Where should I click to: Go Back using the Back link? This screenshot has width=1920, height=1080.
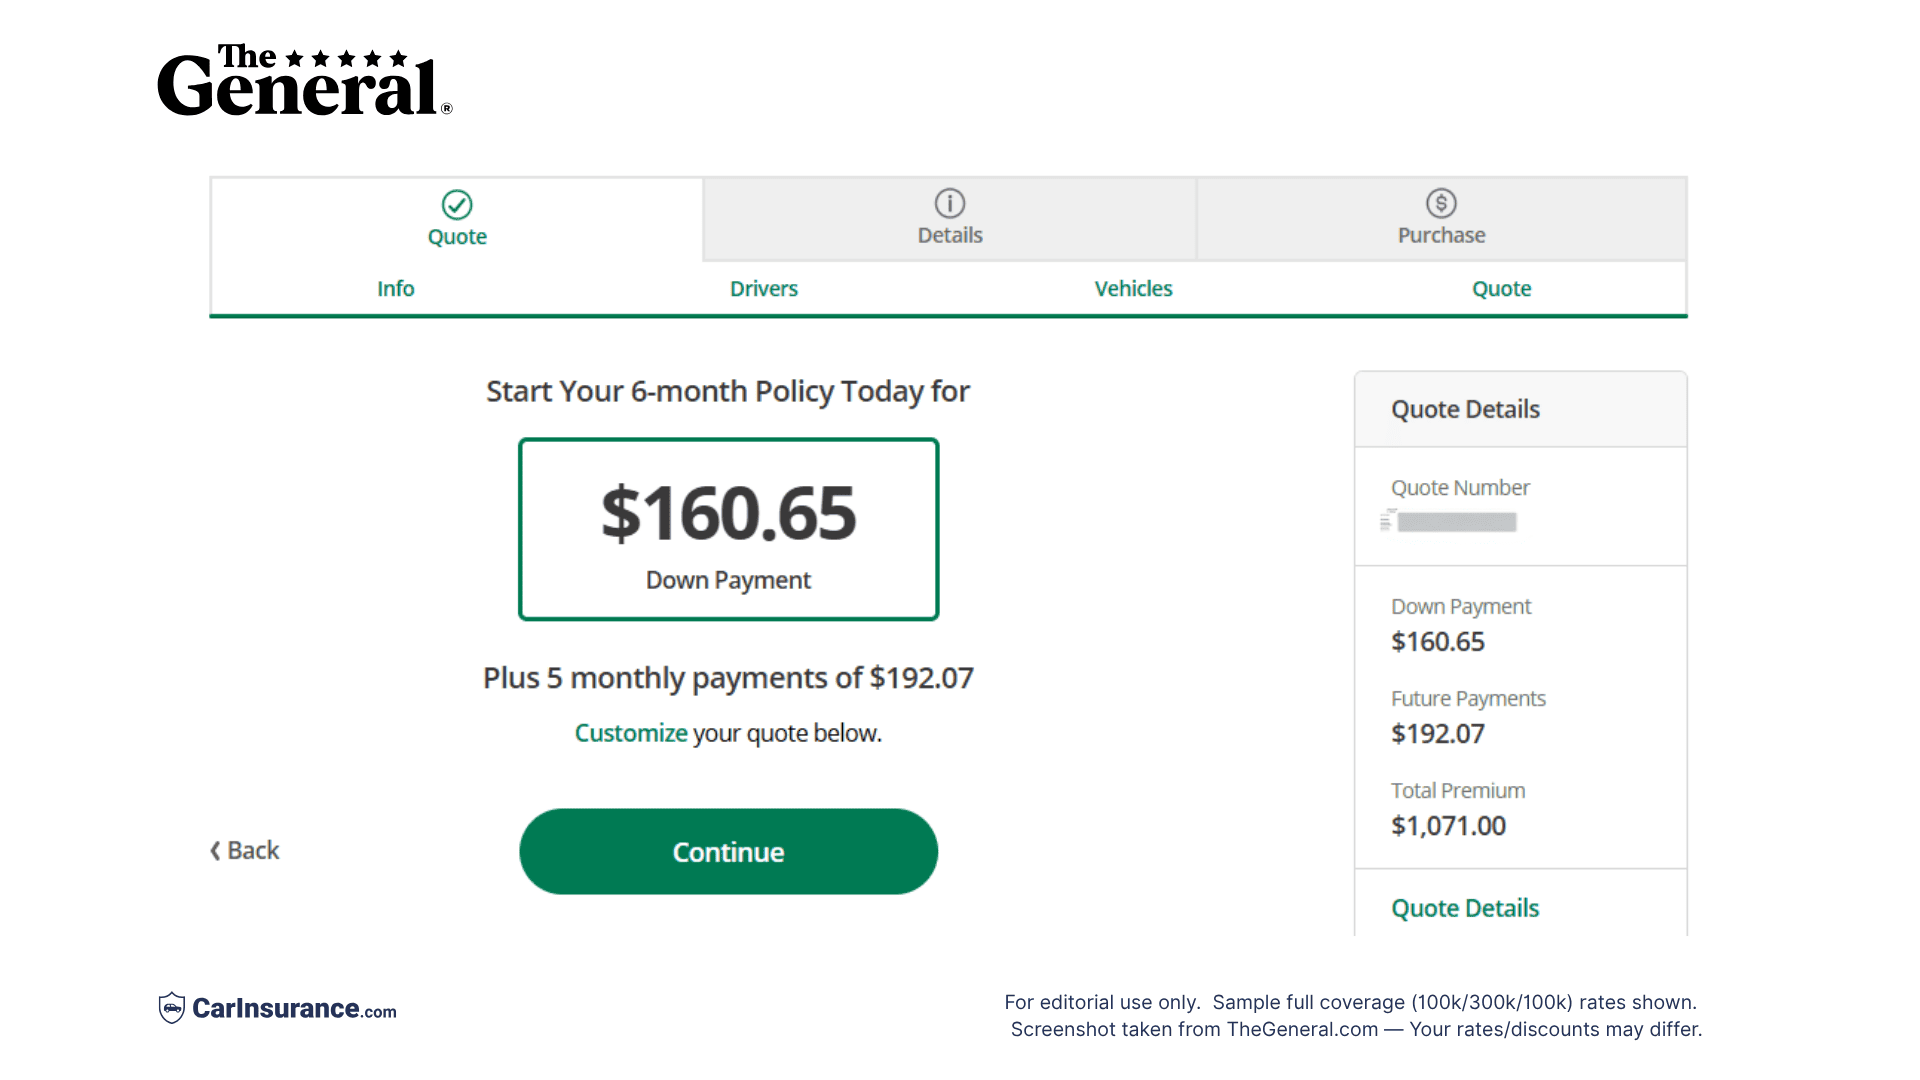point(243,850)
